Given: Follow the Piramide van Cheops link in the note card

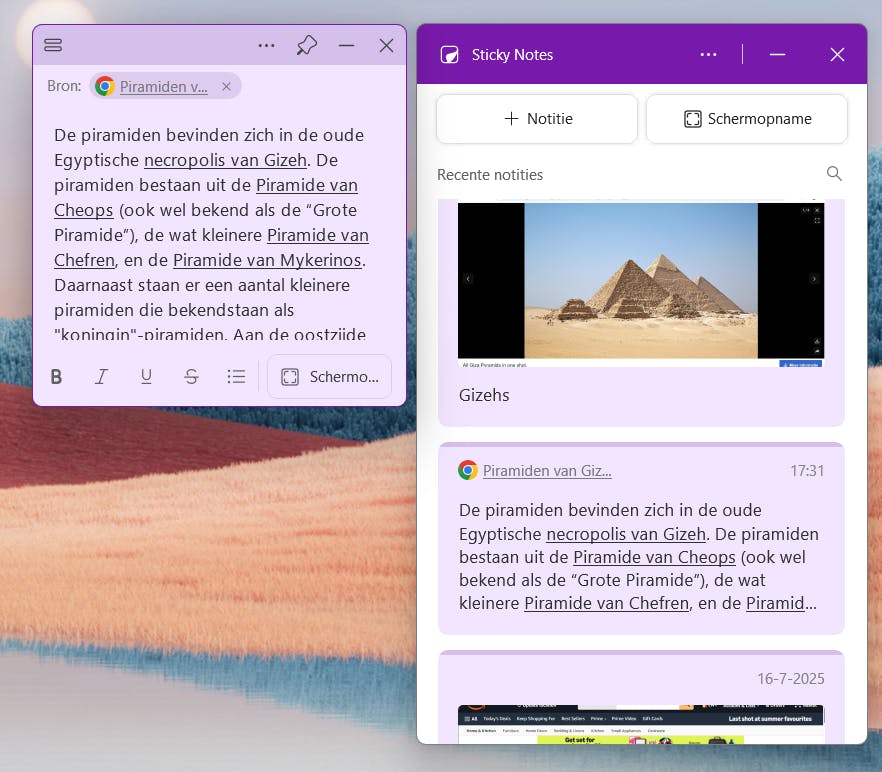Looking at the screenshot, I should 654,557.
